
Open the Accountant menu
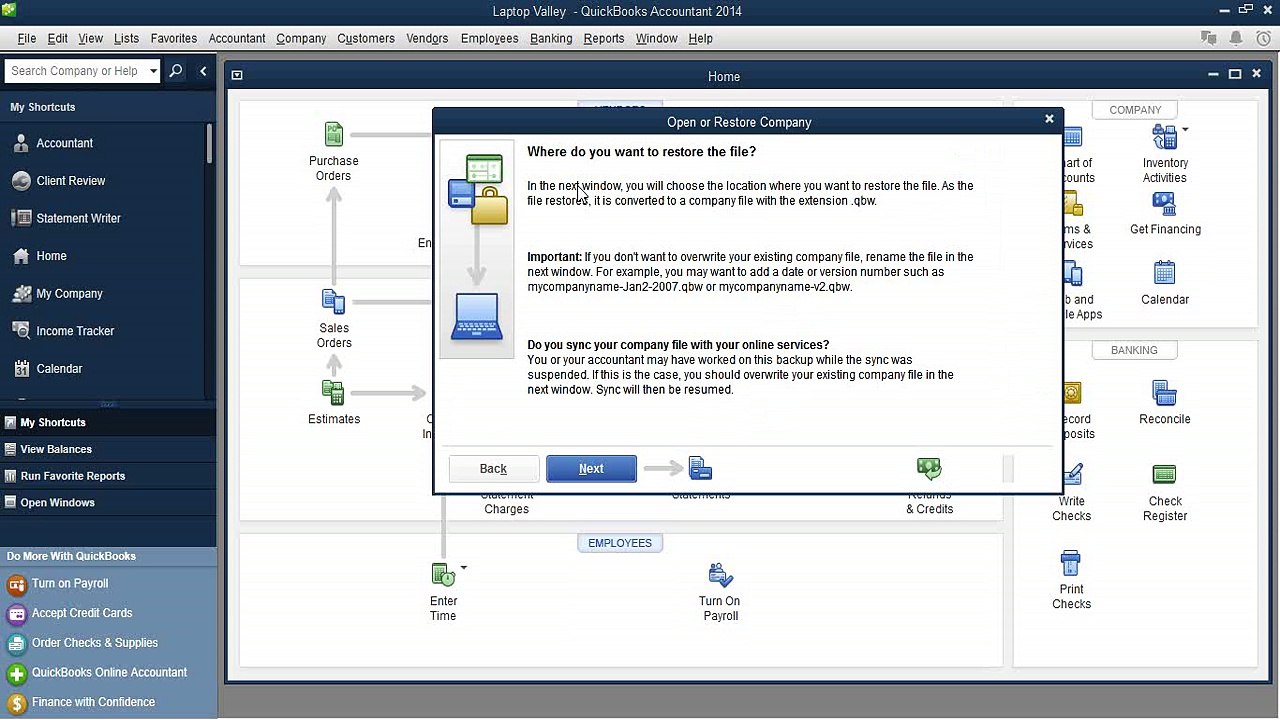click(237, 38)
